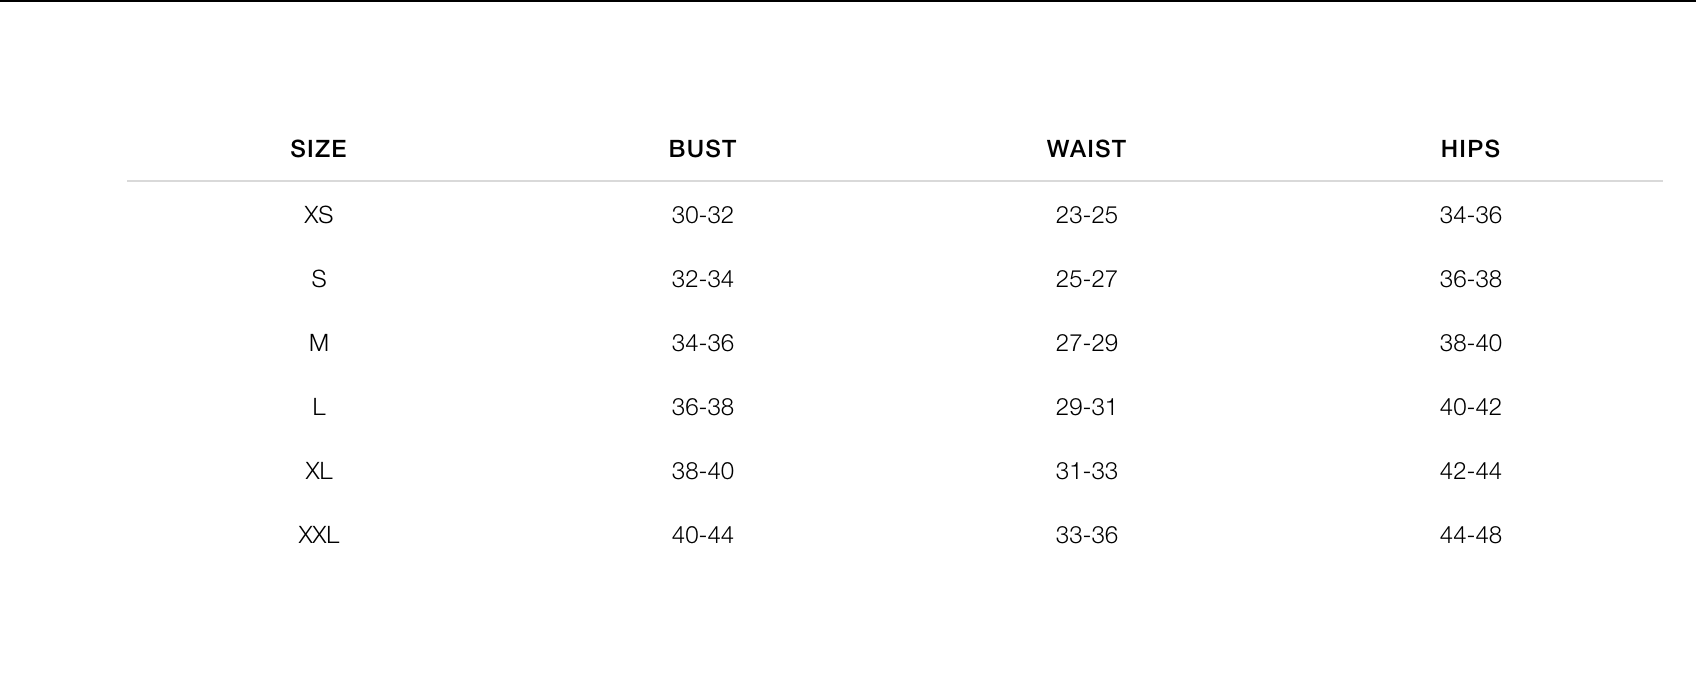
Task: Click the S waist value 25-27
Action: coord(1086,279)
